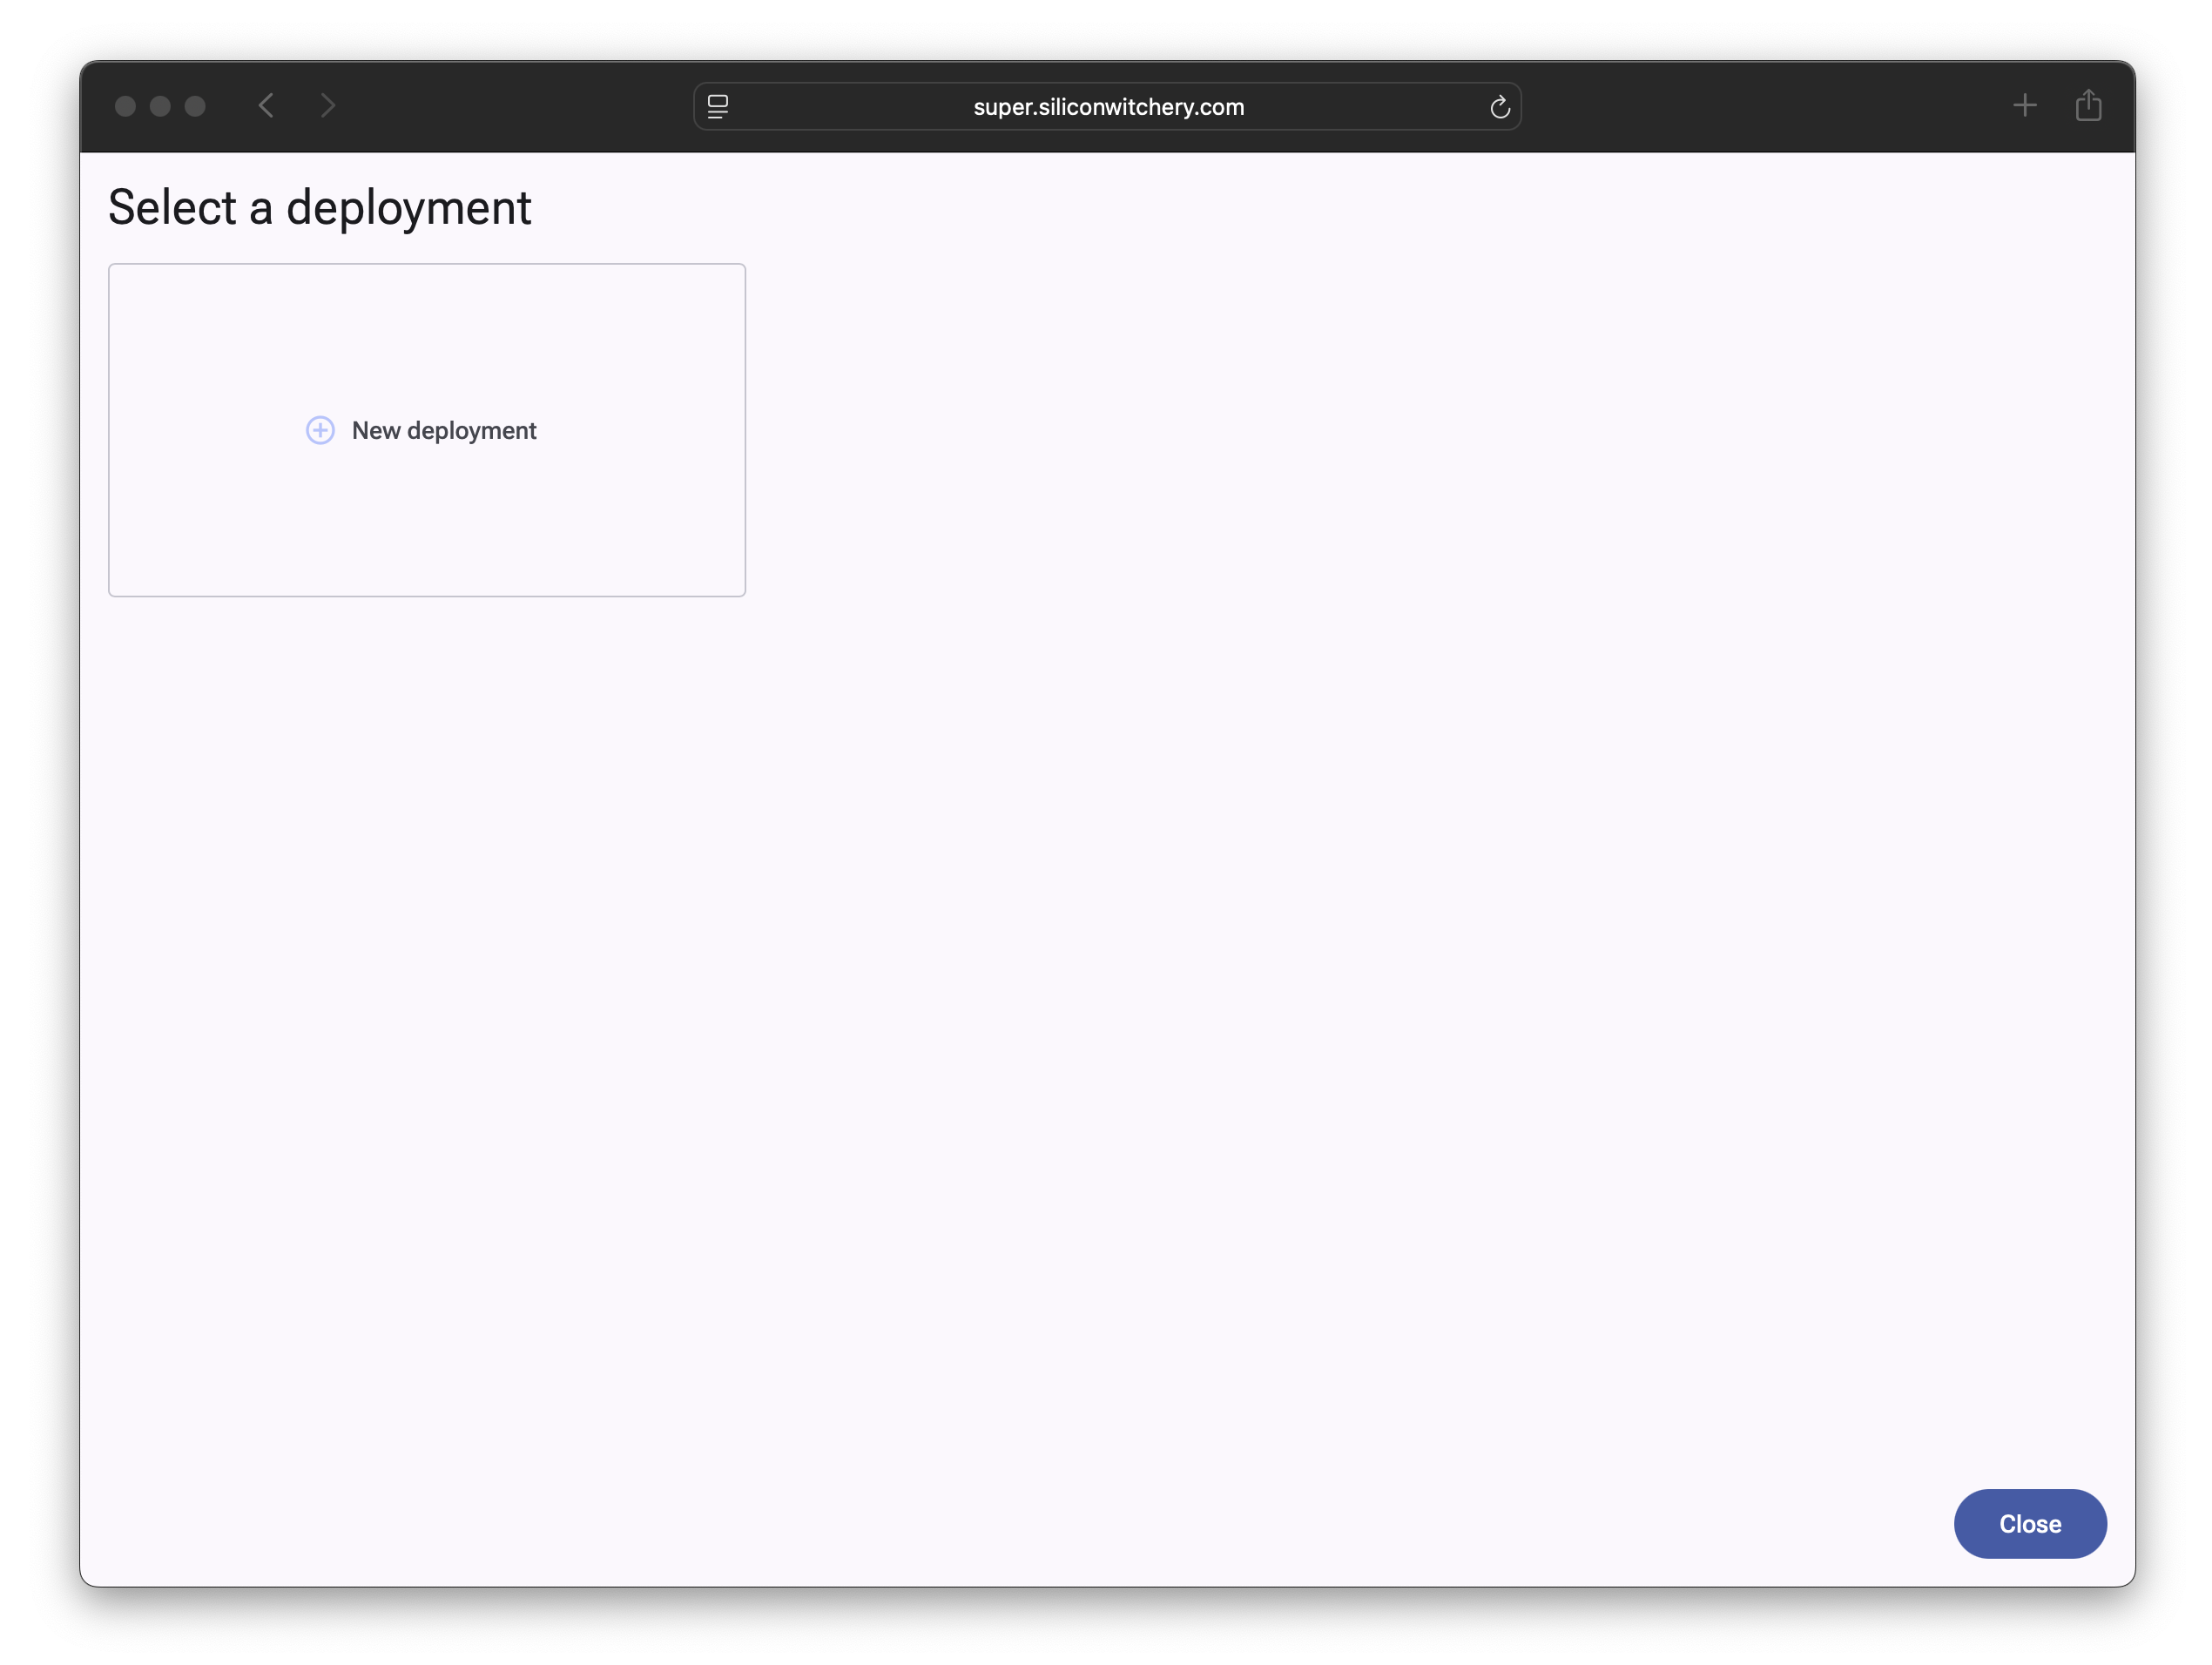
Task: Go back using the browser back arrow
Action: pos(266,105)
